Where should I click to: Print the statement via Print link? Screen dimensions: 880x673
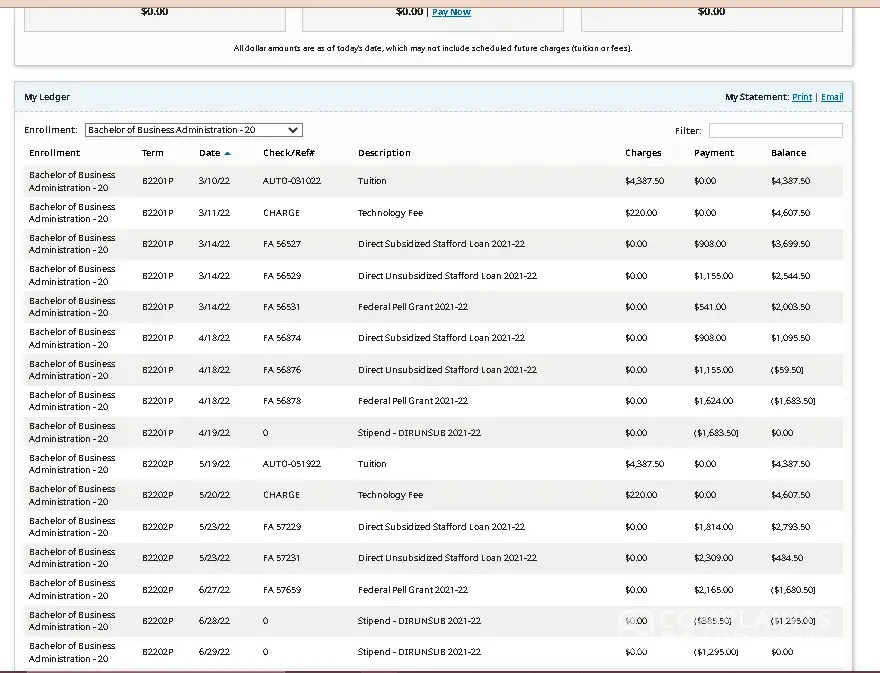[x=801, y=97]
